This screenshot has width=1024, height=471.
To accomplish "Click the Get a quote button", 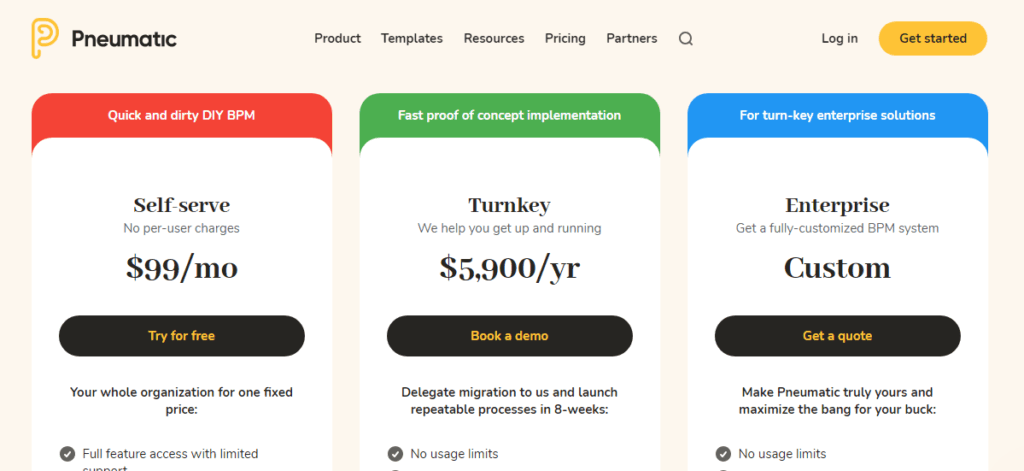I will (x=837, y=336).
